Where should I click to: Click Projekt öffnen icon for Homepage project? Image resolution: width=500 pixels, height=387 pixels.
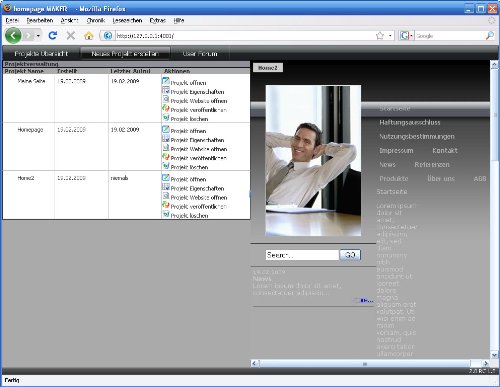click(166, 129)
